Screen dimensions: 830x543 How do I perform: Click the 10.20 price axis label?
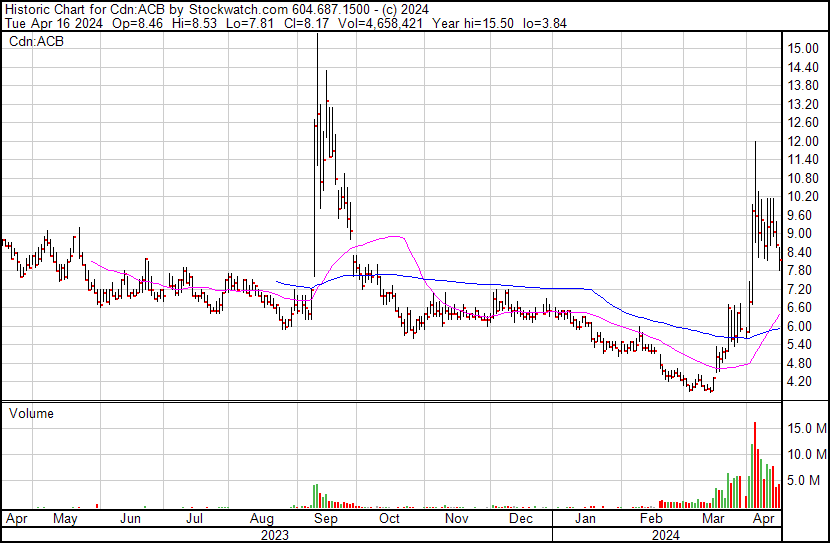(x=803, y=196)
